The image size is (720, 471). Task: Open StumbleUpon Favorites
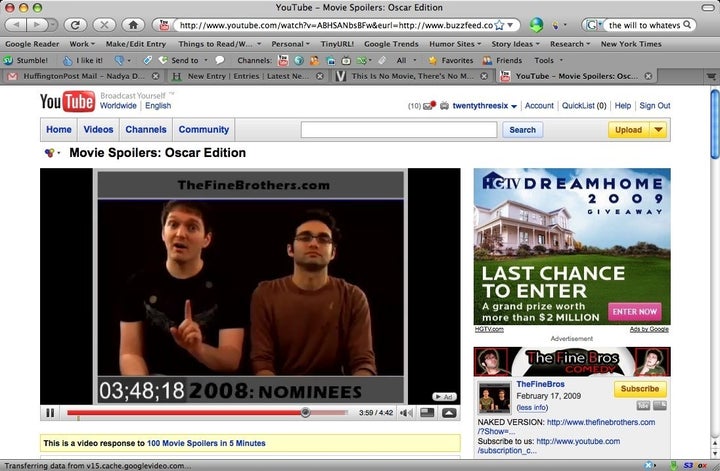click(x=450, y=60)
